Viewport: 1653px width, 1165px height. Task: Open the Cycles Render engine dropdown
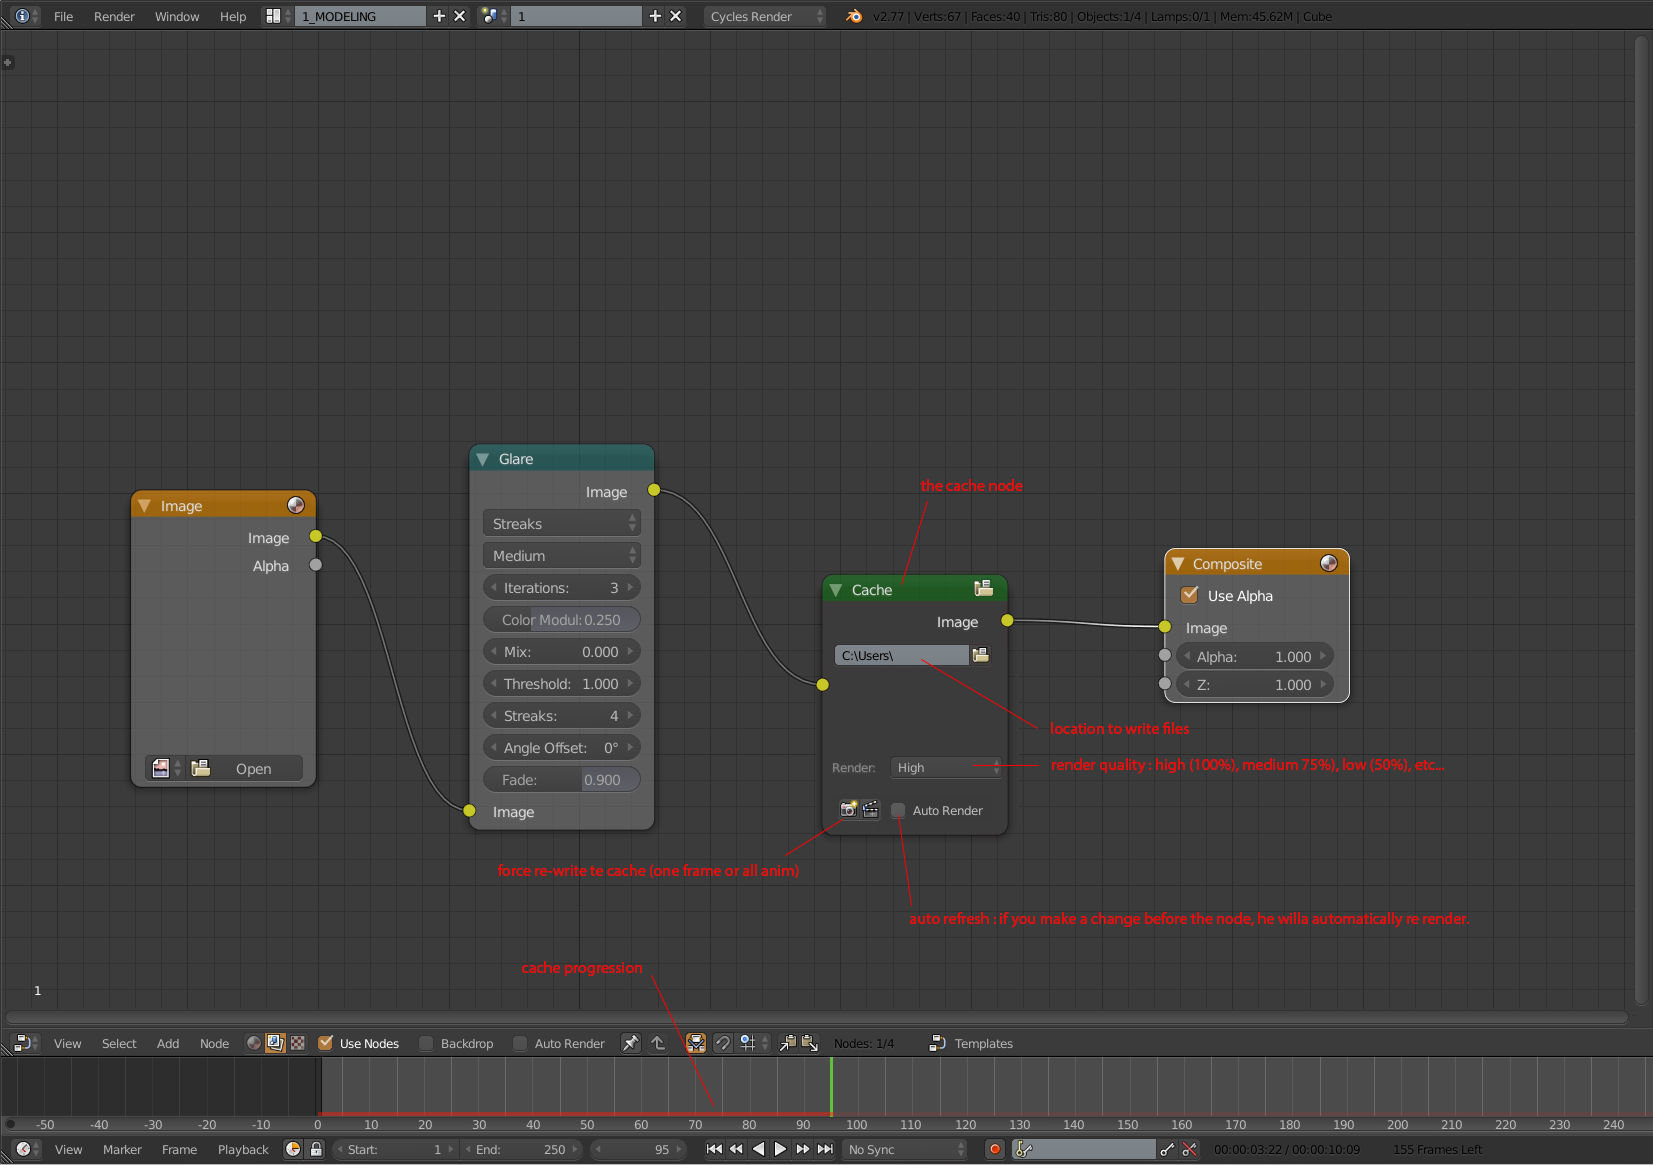(765, 16)
